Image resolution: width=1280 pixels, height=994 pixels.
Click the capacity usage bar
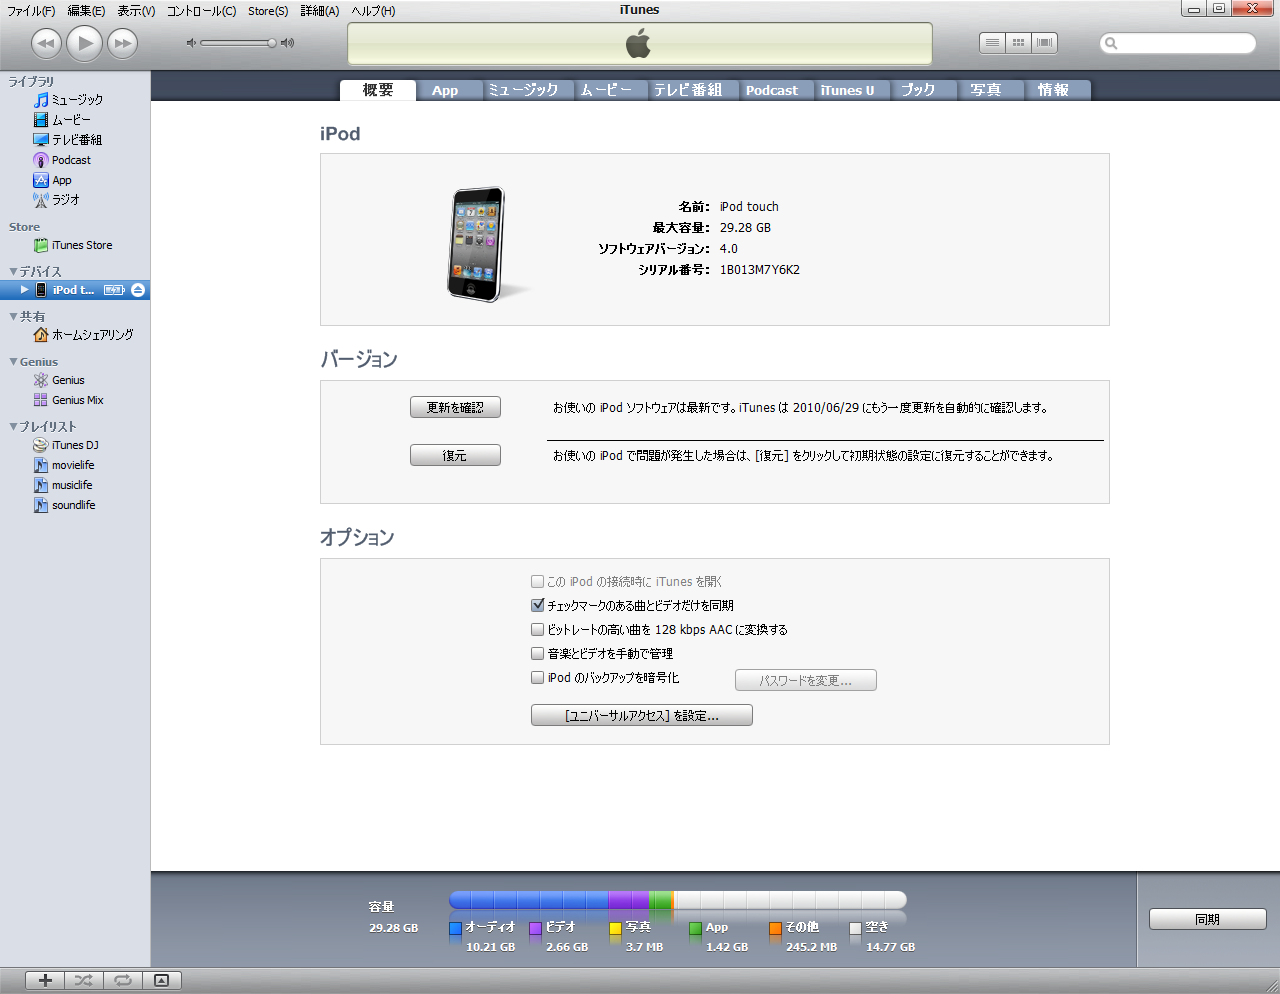678,900
